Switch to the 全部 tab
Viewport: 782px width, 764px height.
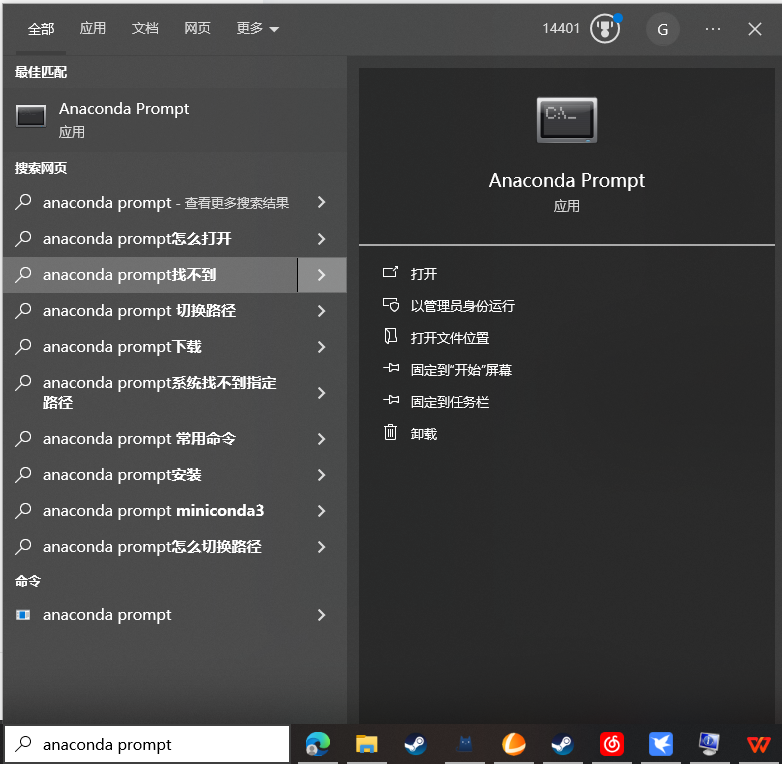coord(41,29)
